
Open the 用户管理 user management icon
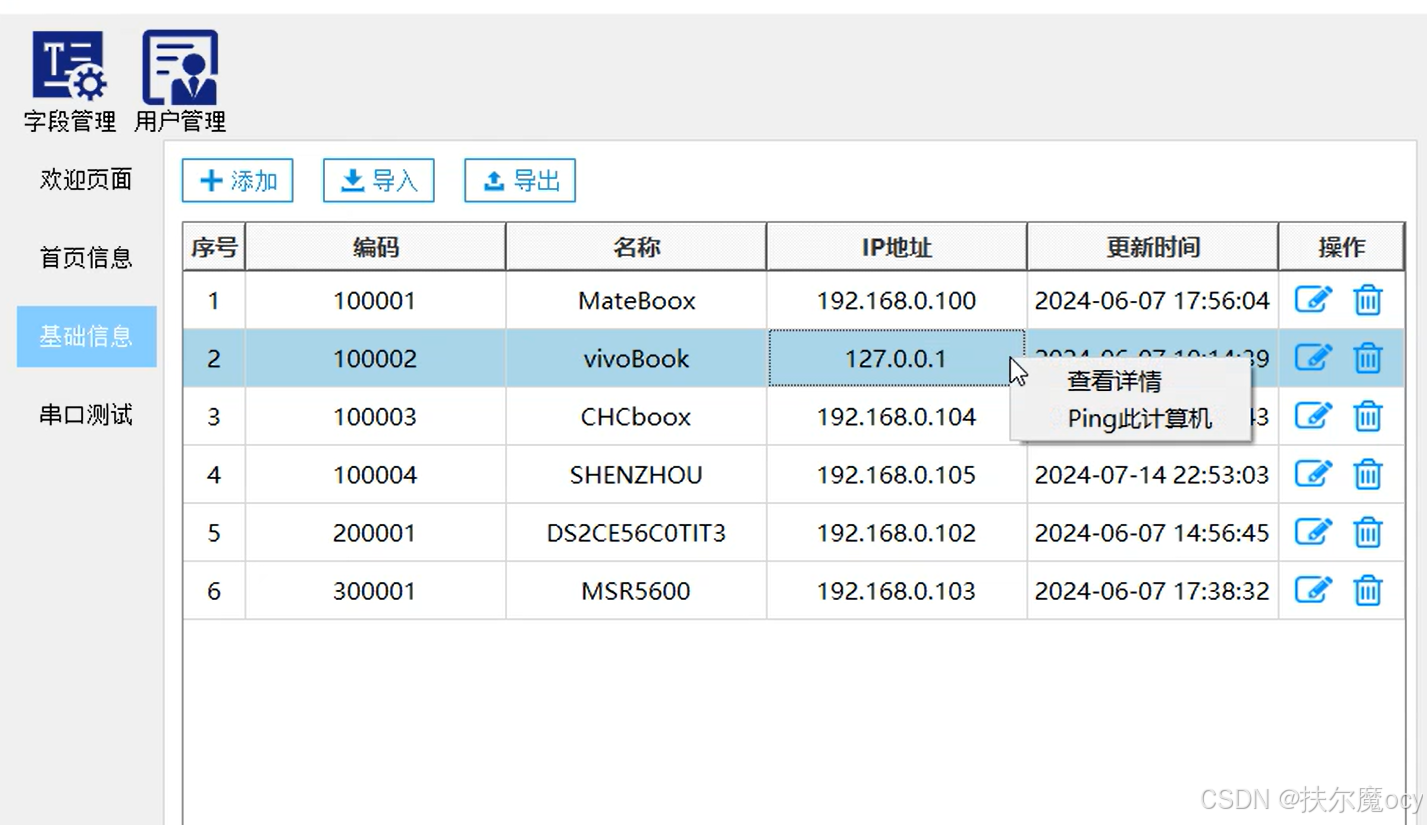180,81
